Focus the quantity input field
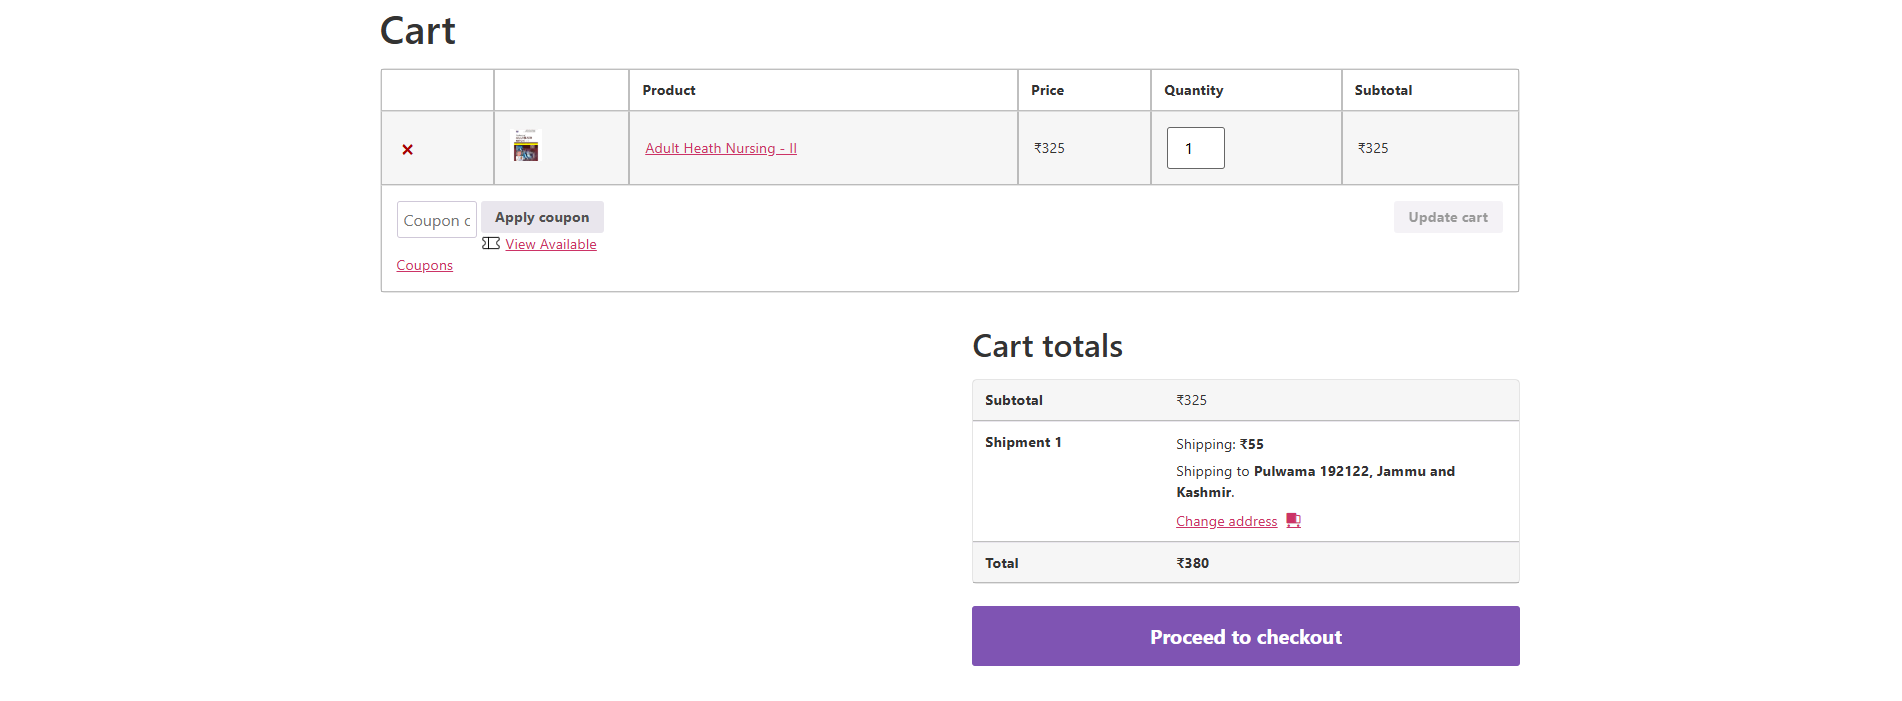This screenshot has height=701, width=1902. point(1195,148)
